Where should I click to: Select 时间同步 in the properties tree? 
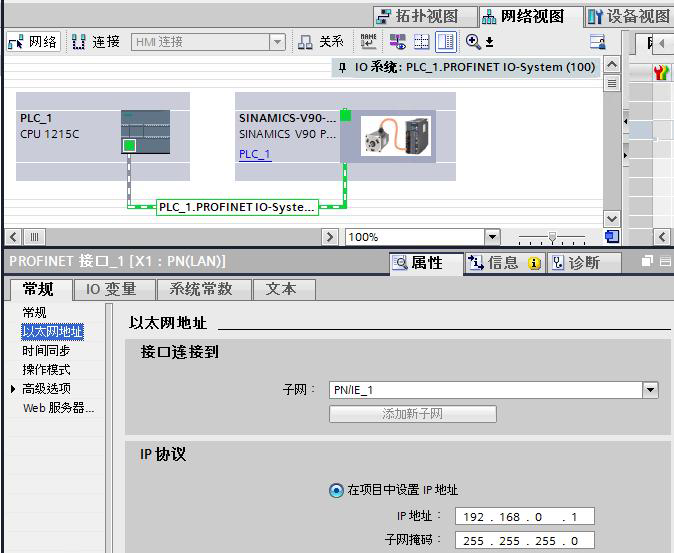coord(46,351)
